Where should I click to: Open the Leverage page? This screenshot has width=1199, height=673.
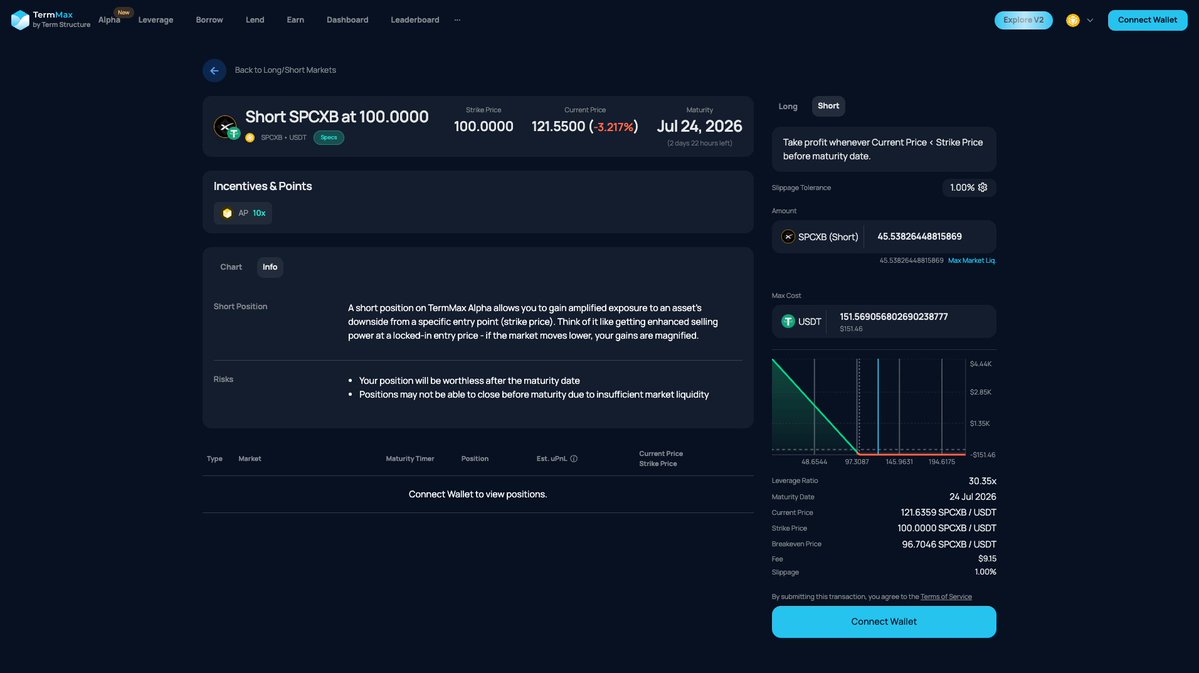click(156, 20)
